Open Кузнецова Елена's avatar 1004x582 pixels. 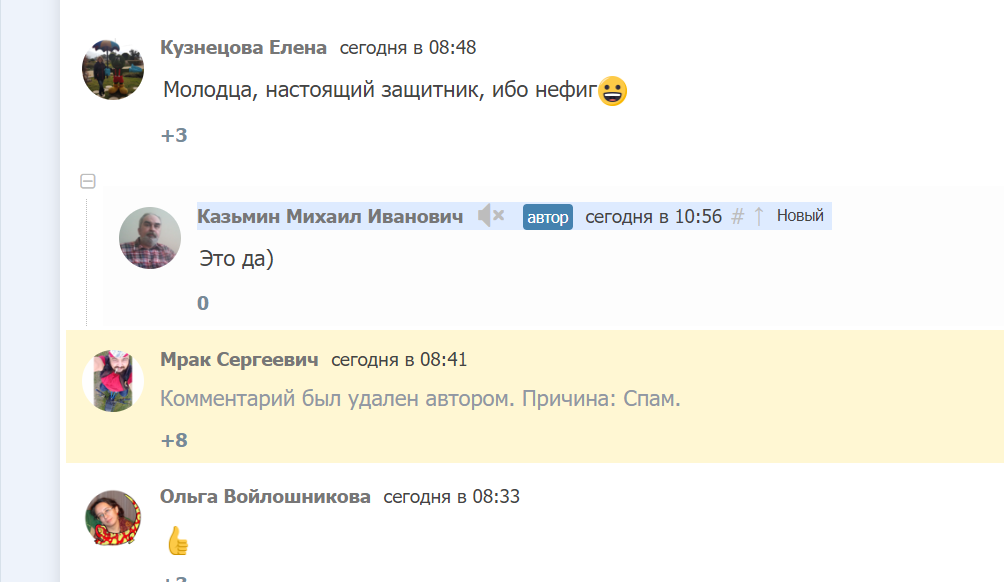[112, 70]
